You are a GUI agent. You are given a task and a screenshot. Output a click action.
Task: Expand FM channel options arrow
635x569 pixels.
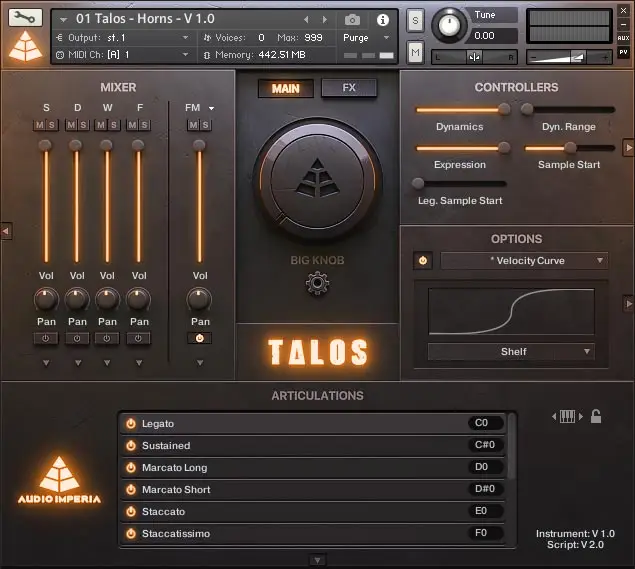200,363
